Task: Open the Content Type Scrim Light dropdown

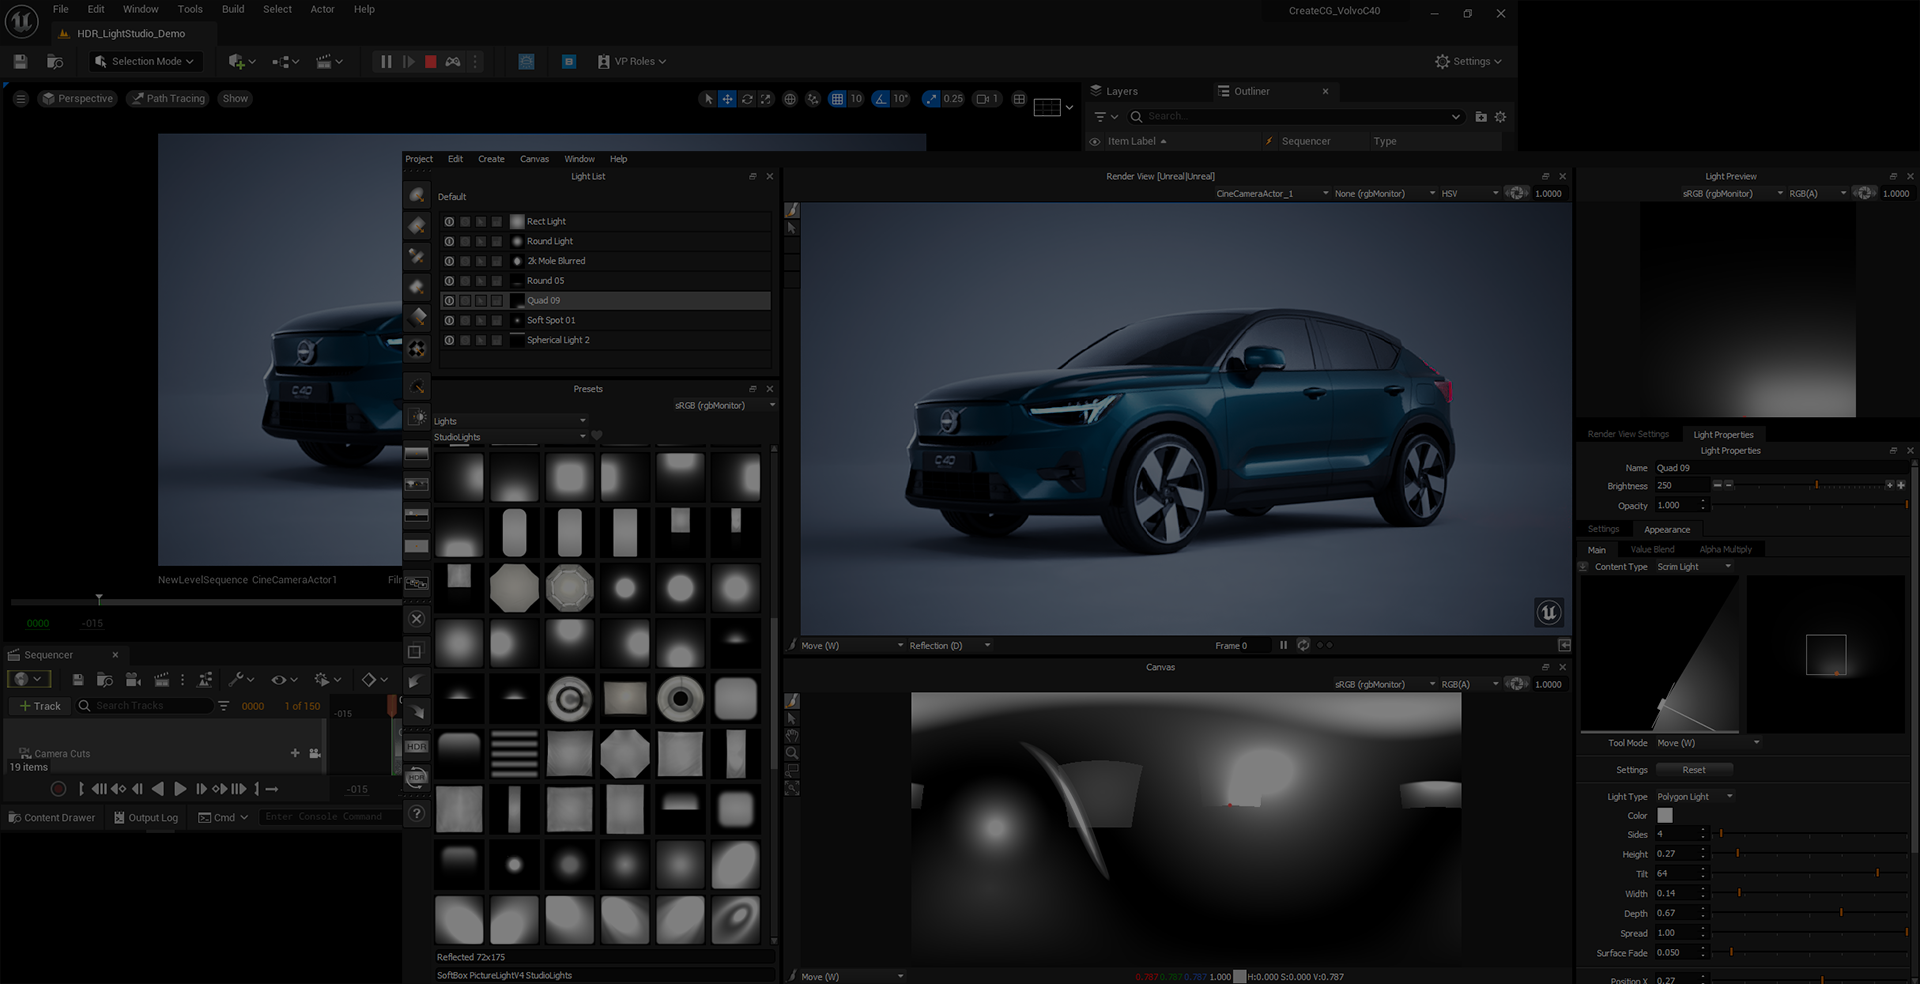Action: click(1694, 567)
